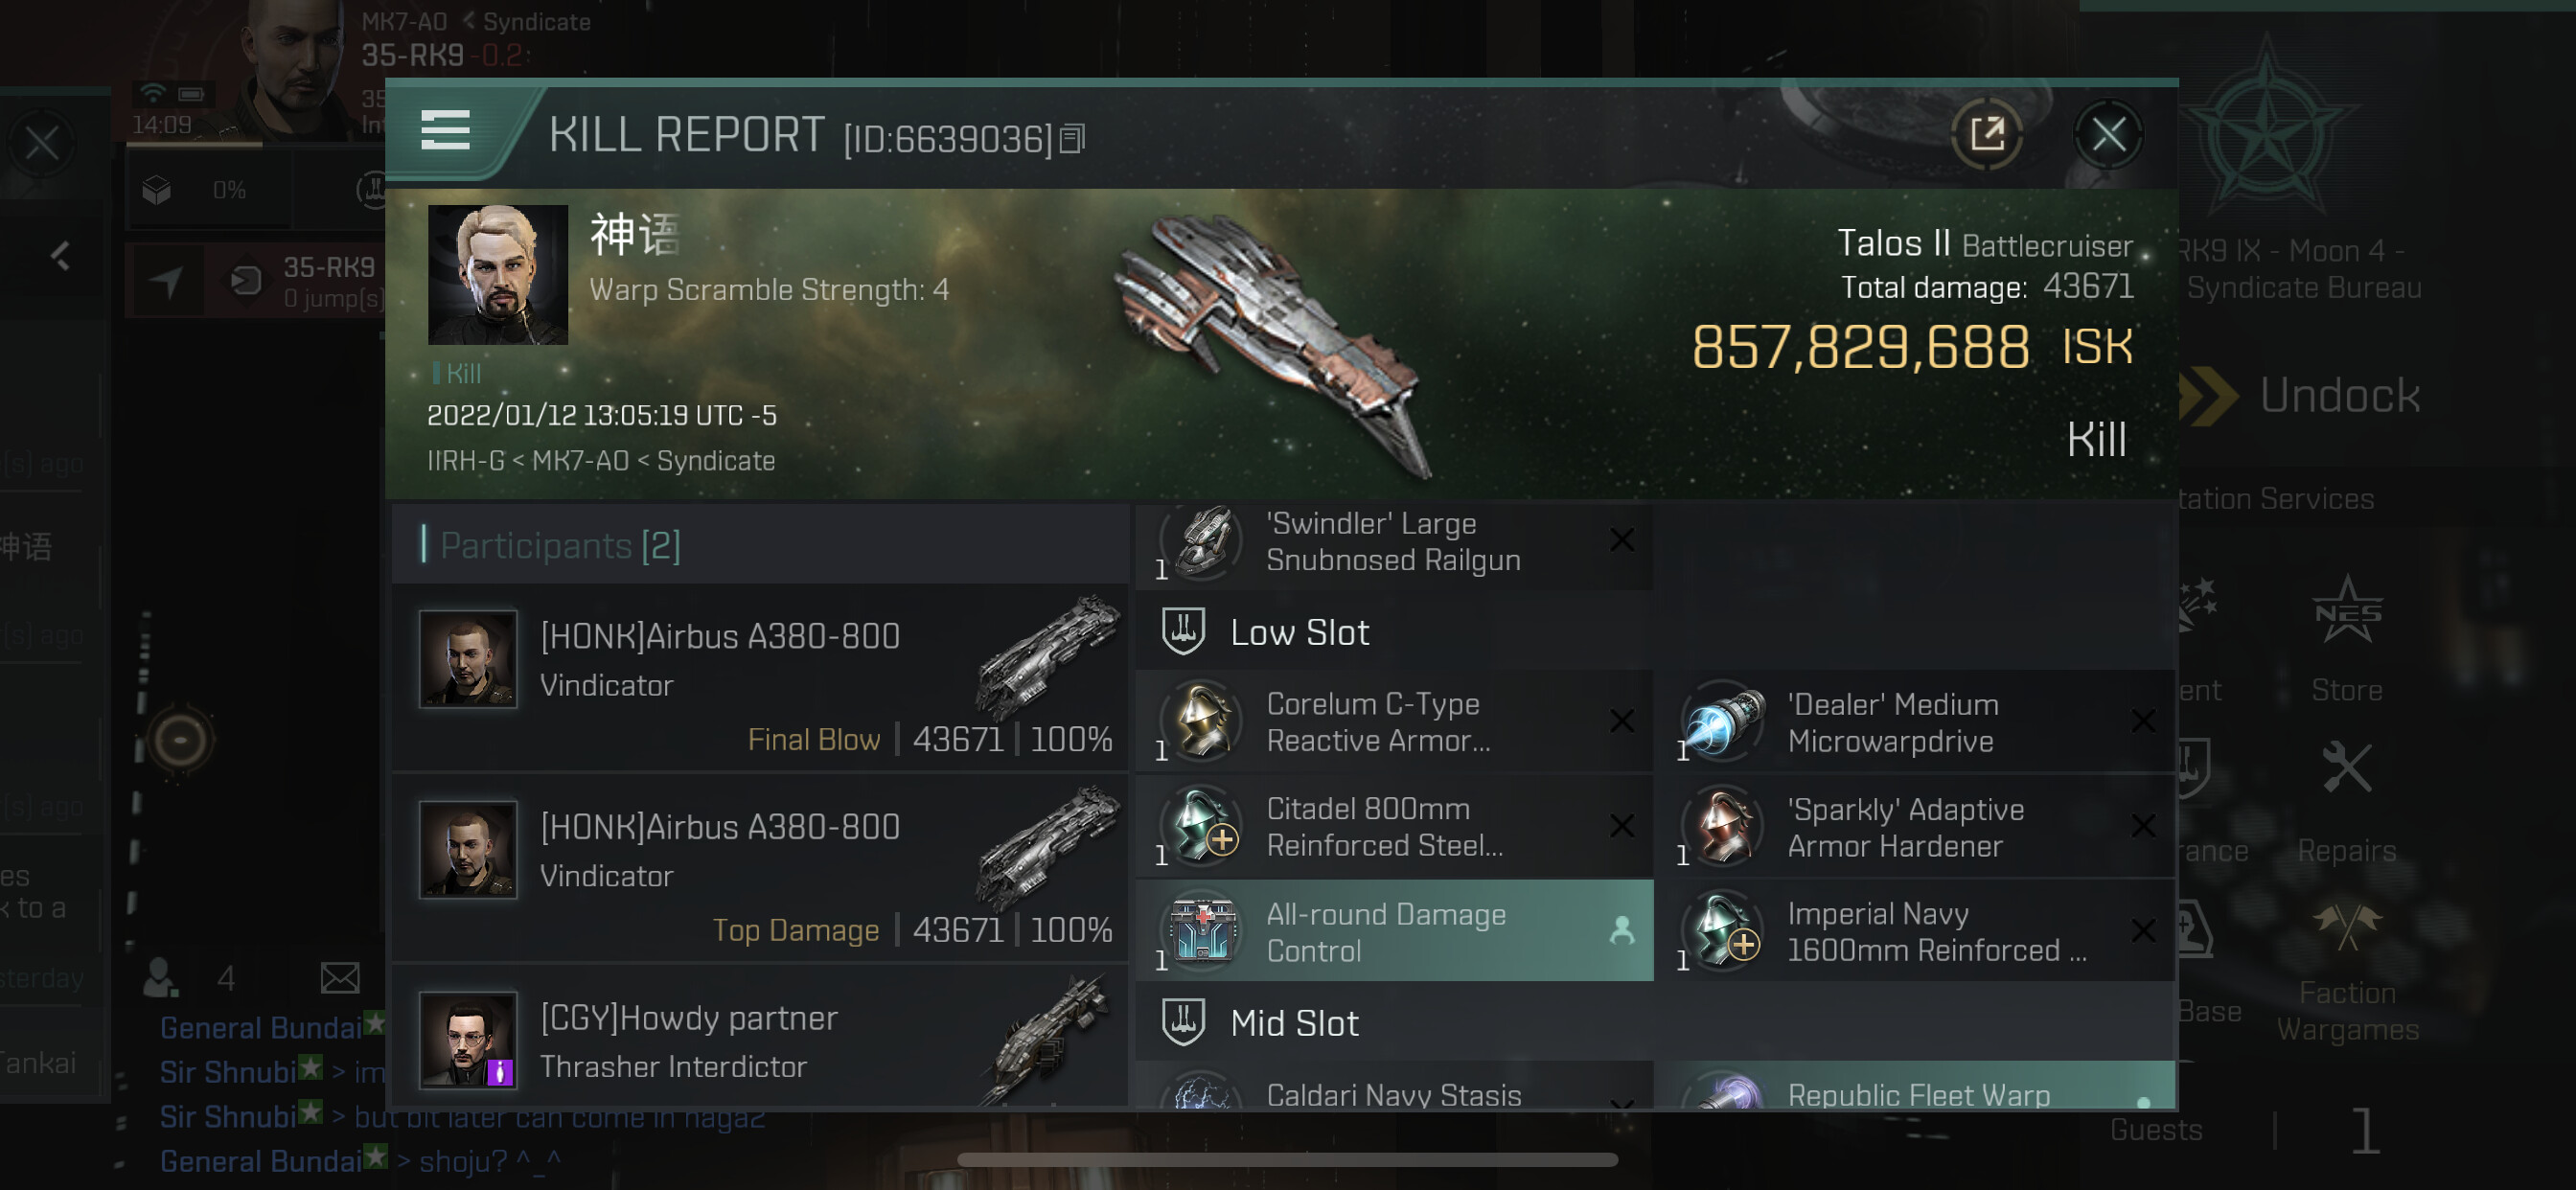The height and width of the screenshot is (1190, 2576).
Task: Toggle the pilot marker on All-round Damage Control
Action: [x=1622, y=931]
